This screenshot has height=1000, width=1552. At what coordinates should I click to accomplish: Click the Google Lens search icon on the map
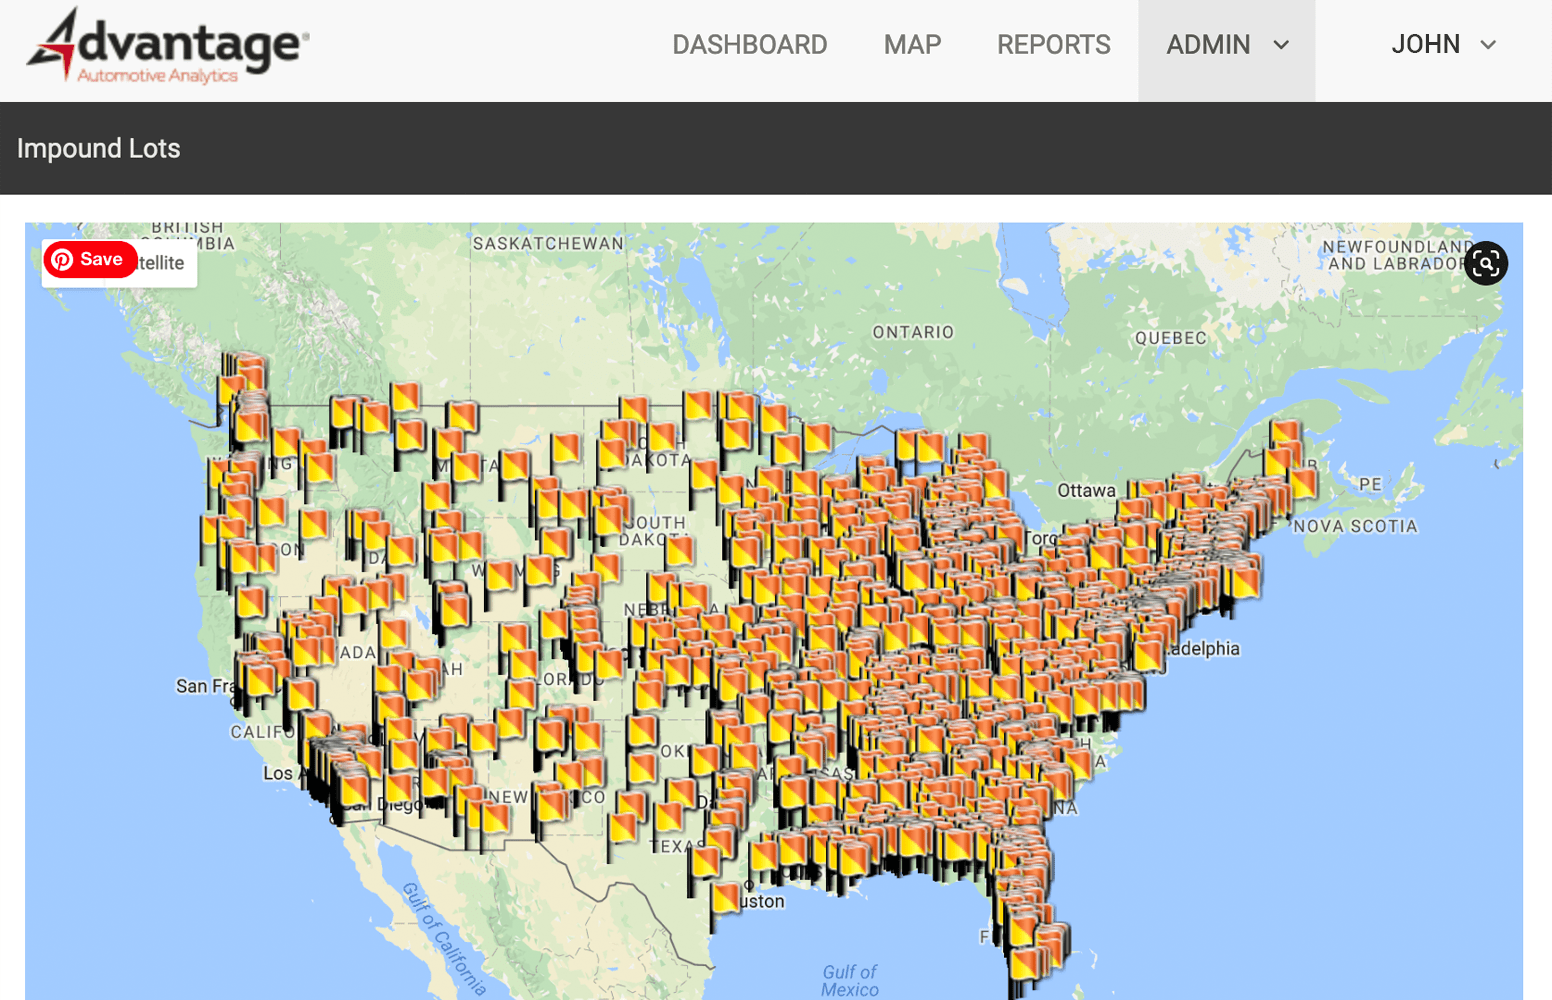pos(1486,263)
